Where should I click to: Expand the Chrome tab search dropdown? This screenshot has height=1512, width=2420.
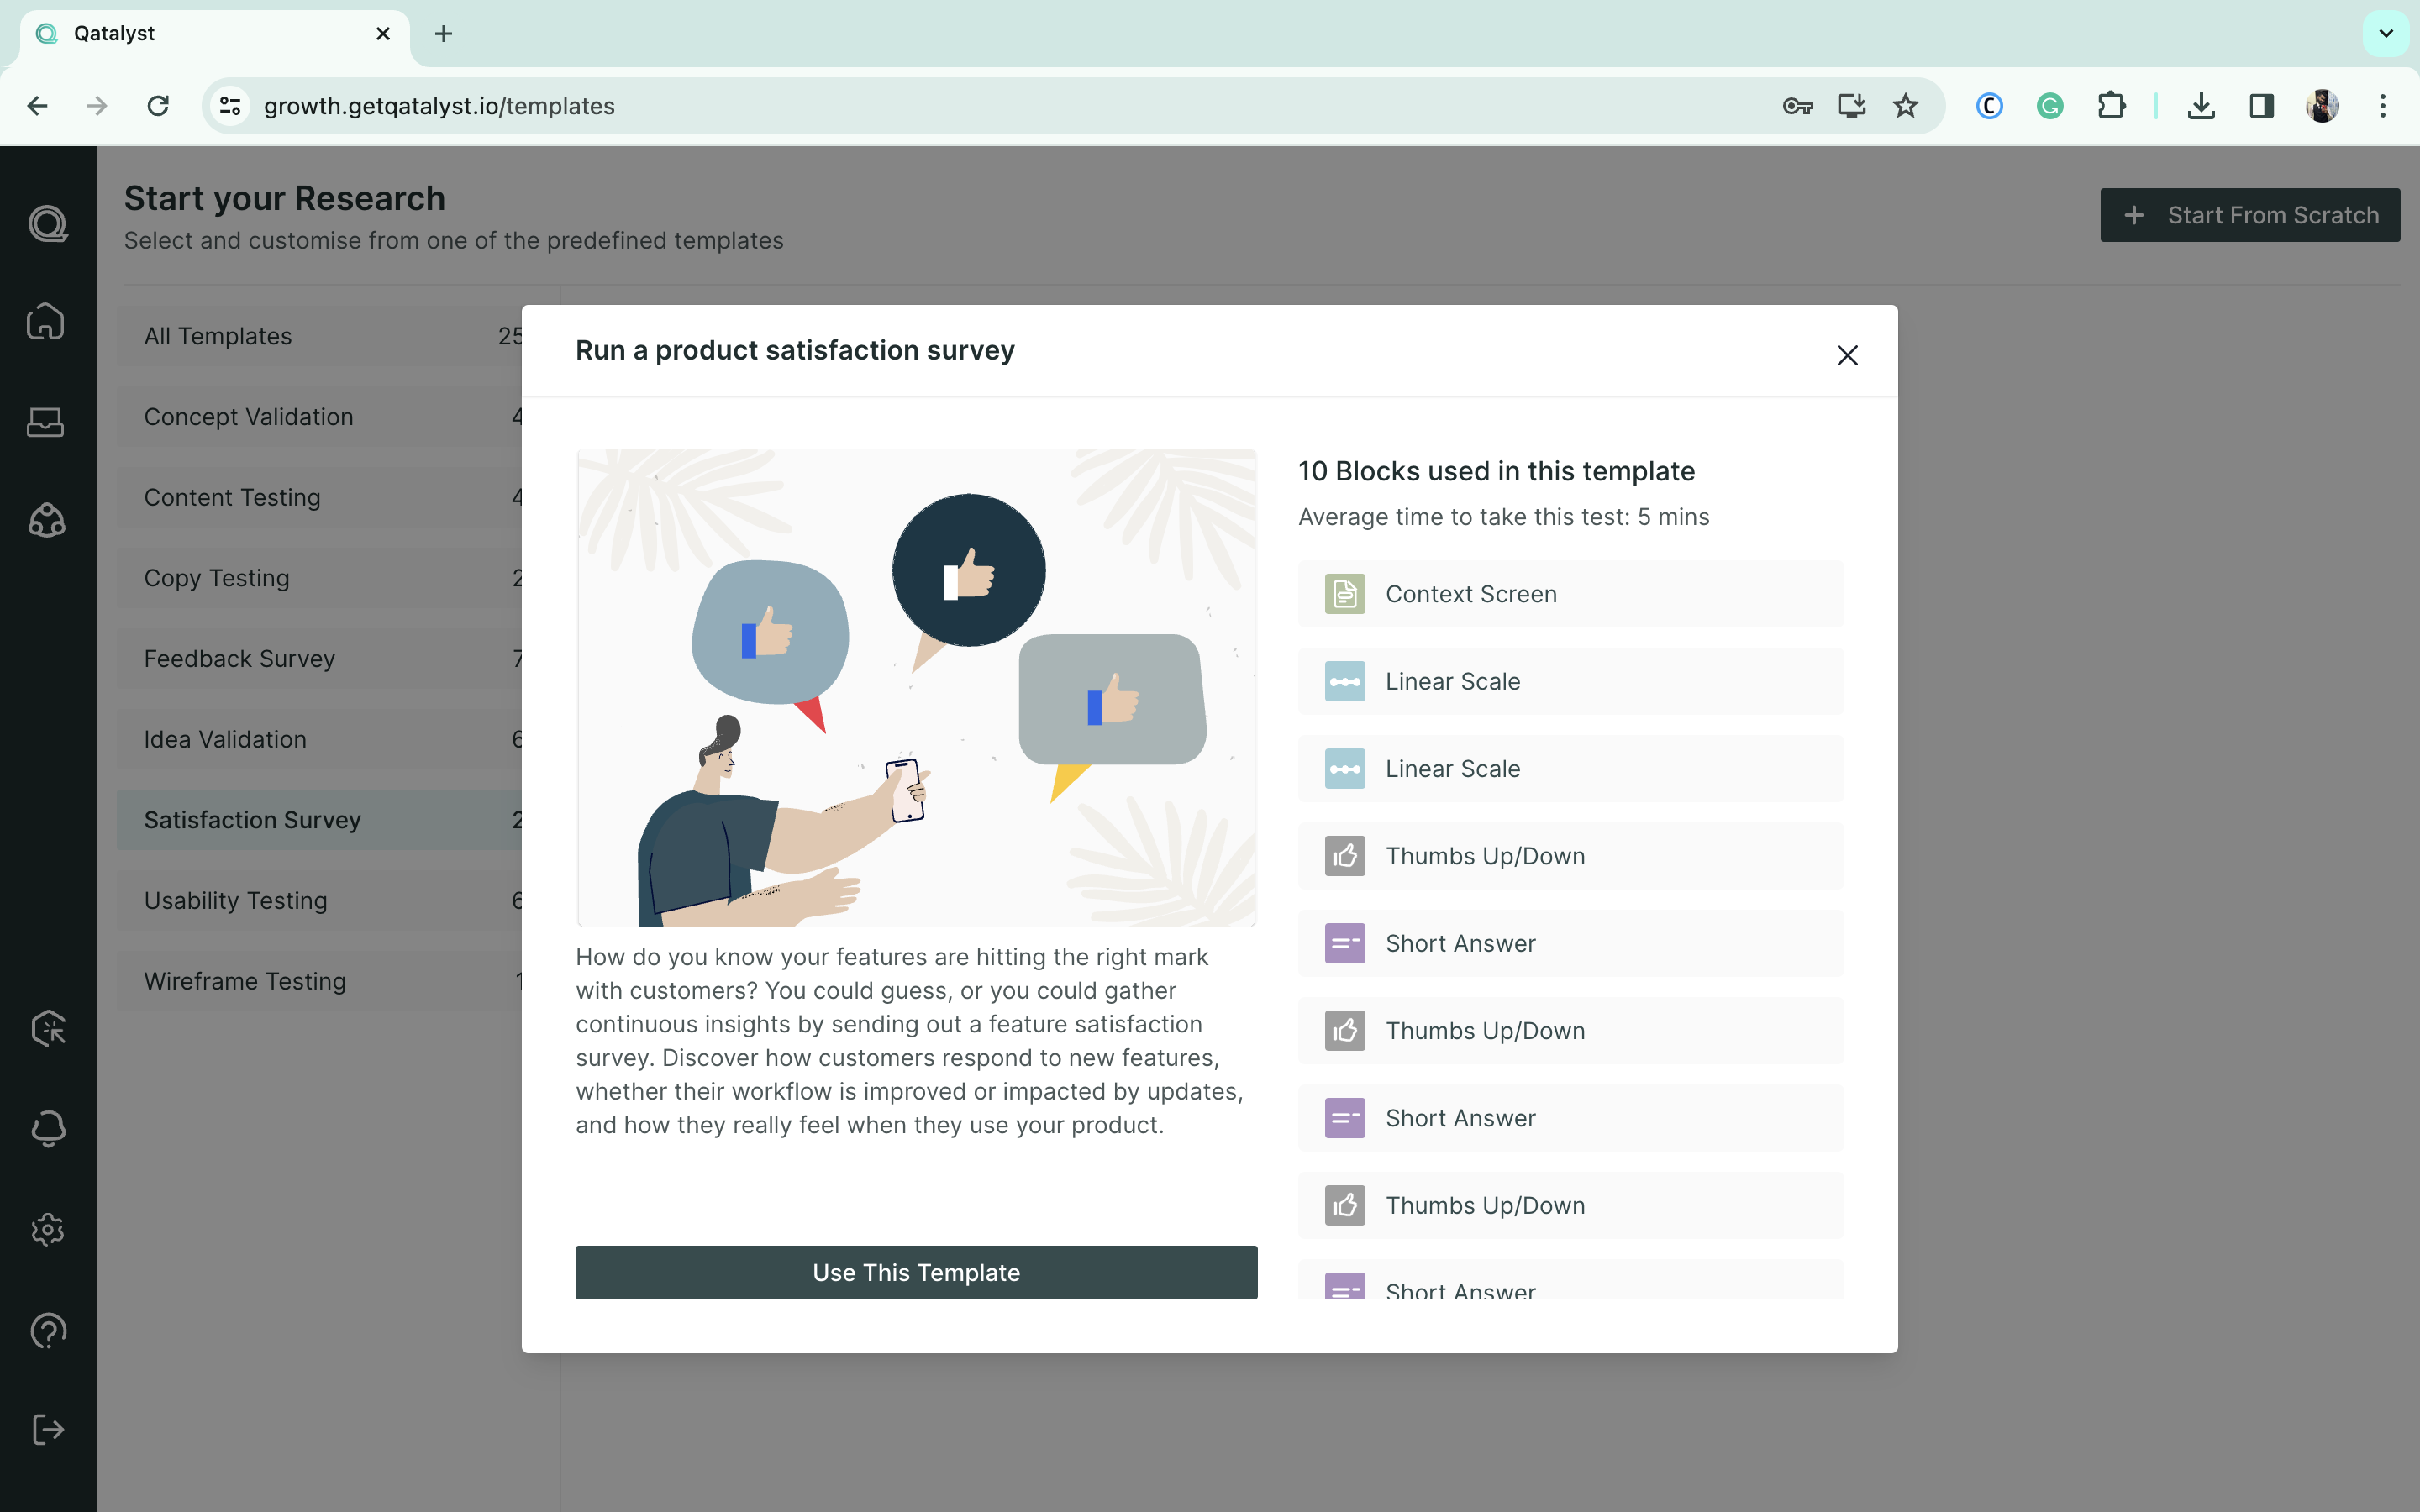[x=2386, y=33]
